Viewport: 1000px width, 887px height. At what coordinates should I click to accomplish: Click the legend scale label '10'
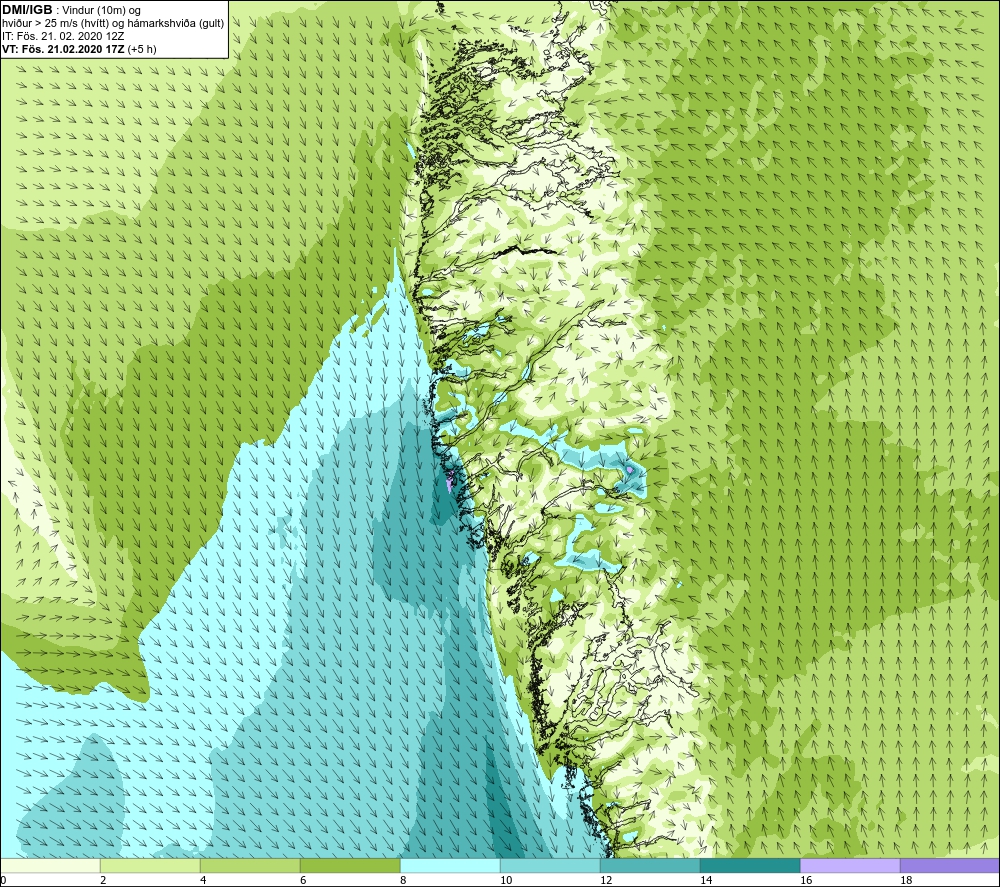point(506,881)
